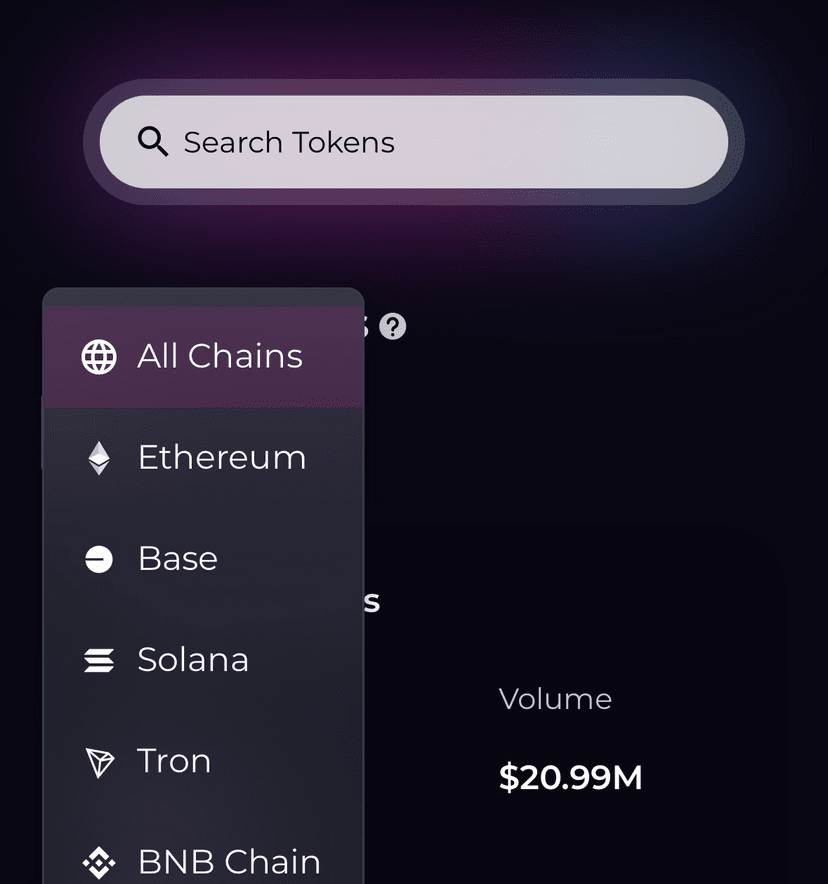Pick the Base text label in chain list
Viewport: 828px width, 884px height.
[178, 558]
